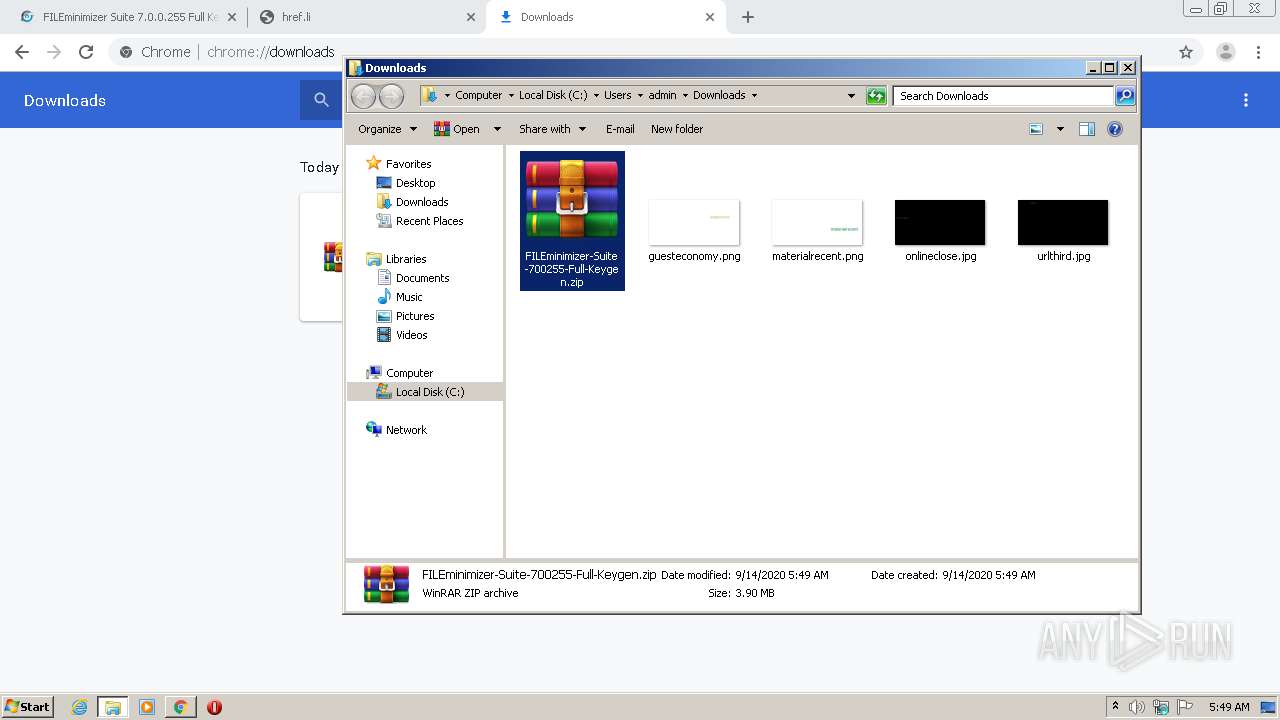Click Users in address breadcrumb
Image resolution: width=1280 pixels, height=720 pixels.
617,95
